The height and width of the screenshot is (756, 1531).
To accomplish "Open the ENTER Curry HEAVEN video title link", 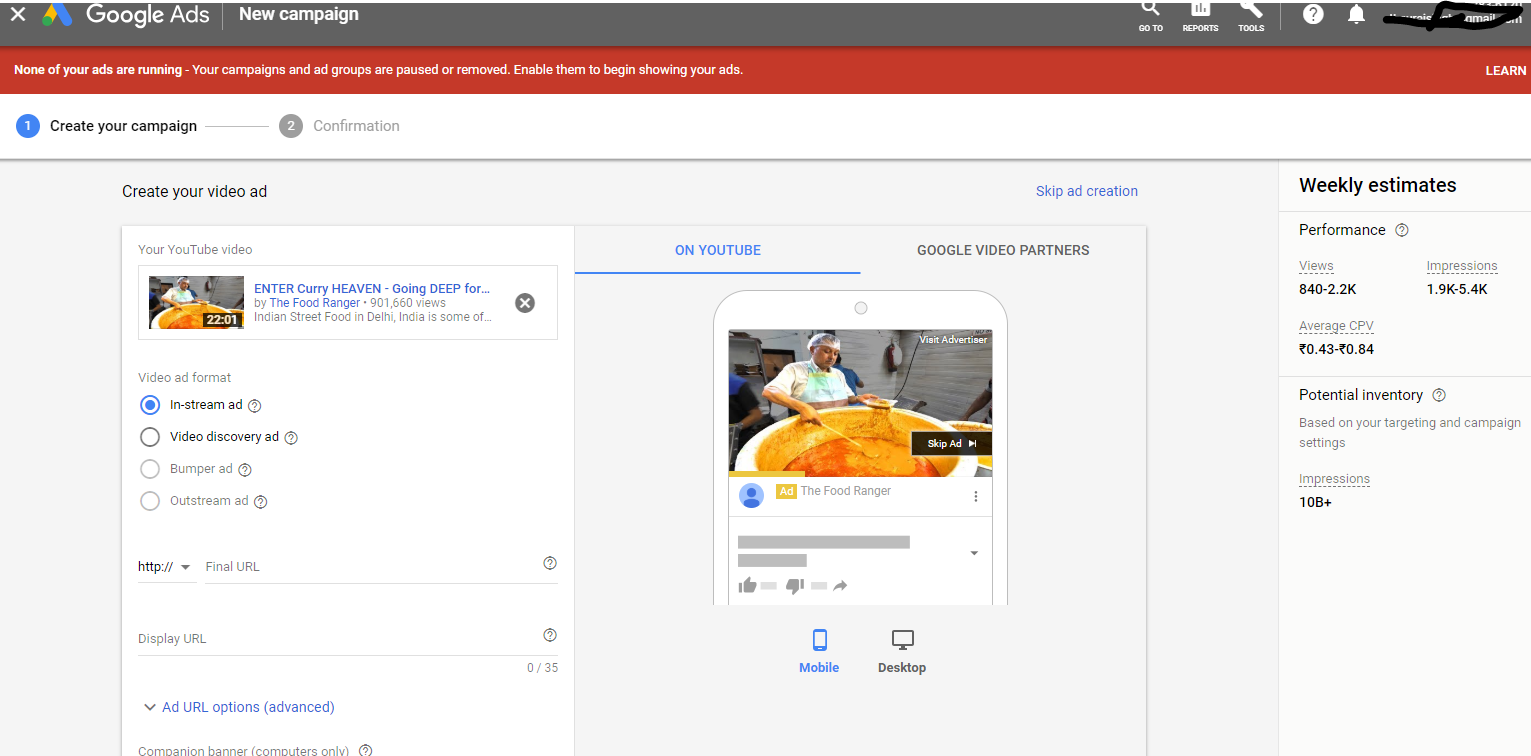I will coord(372,288).
